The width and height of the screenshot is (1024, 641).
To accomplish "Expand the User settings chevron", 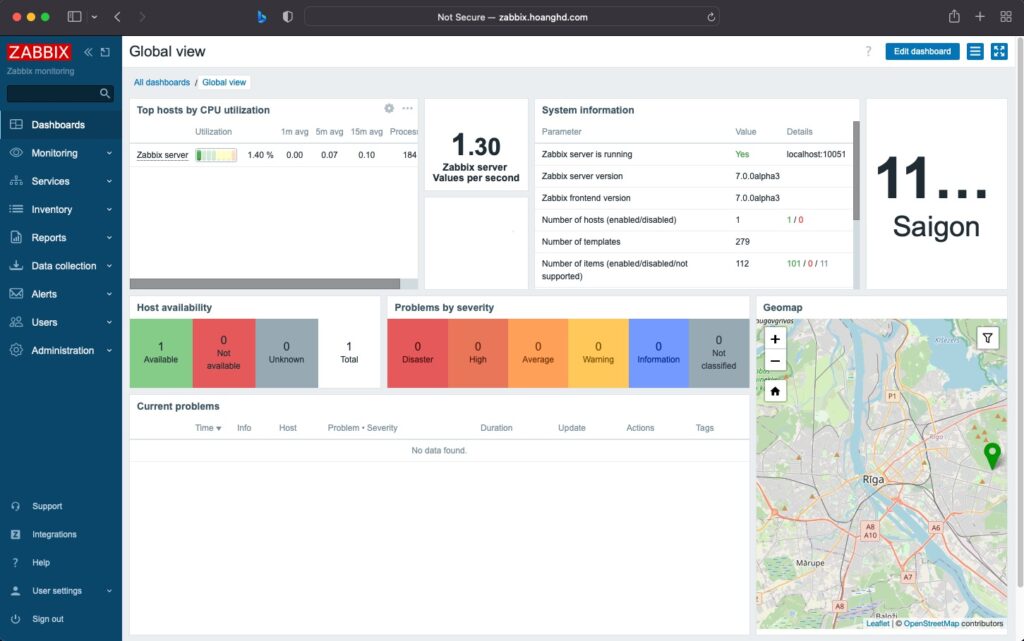I will coord(109,591).
